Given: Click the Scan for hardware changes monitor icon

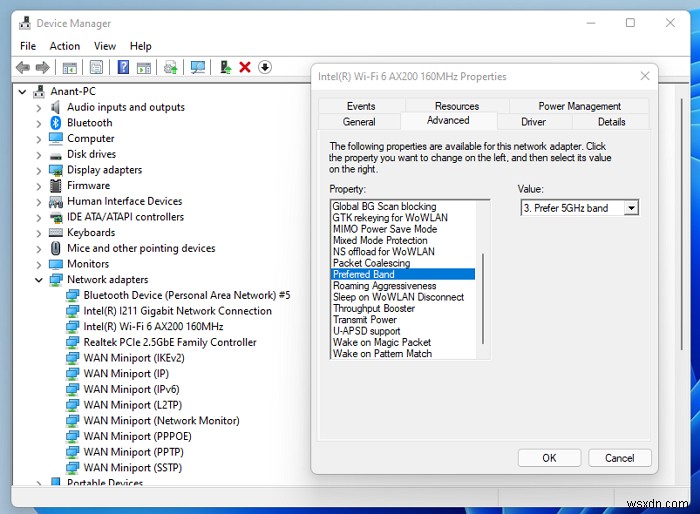Looking at the screenshot, I should coord(198,67).
